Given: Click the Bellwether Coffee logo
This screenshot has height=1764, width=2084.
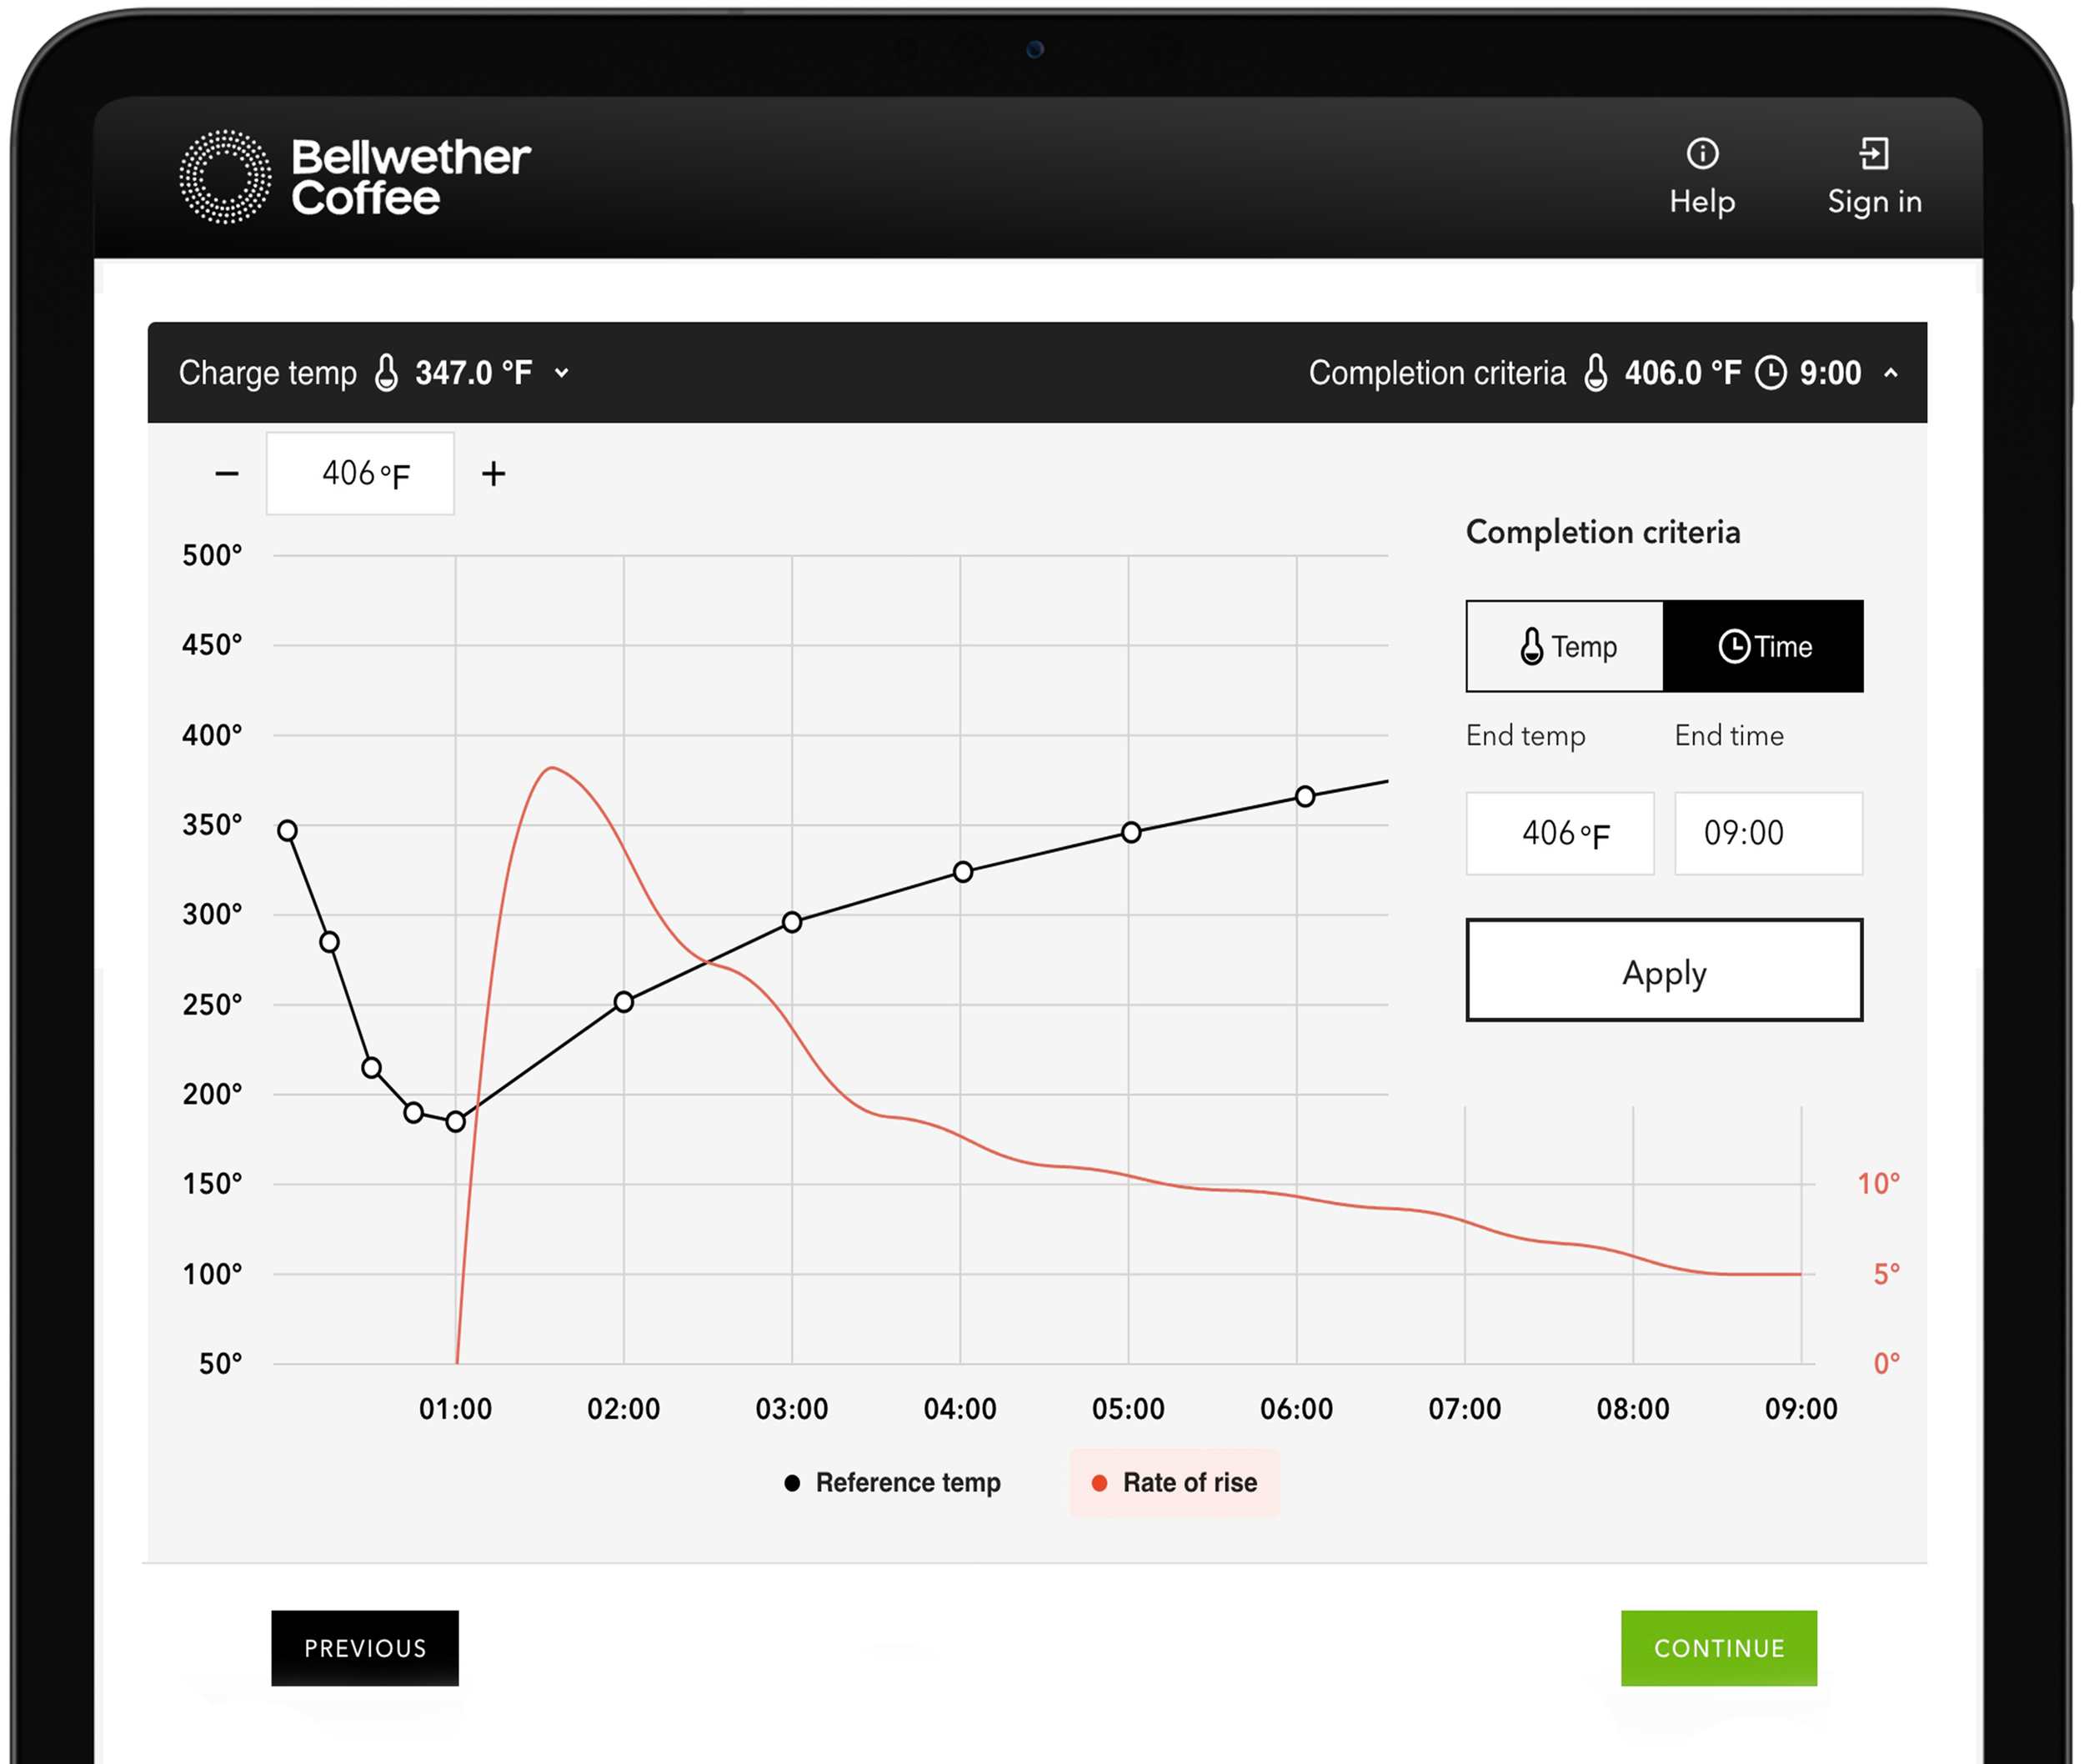Looking at the screenshot, I should click(x=355, y=175).
